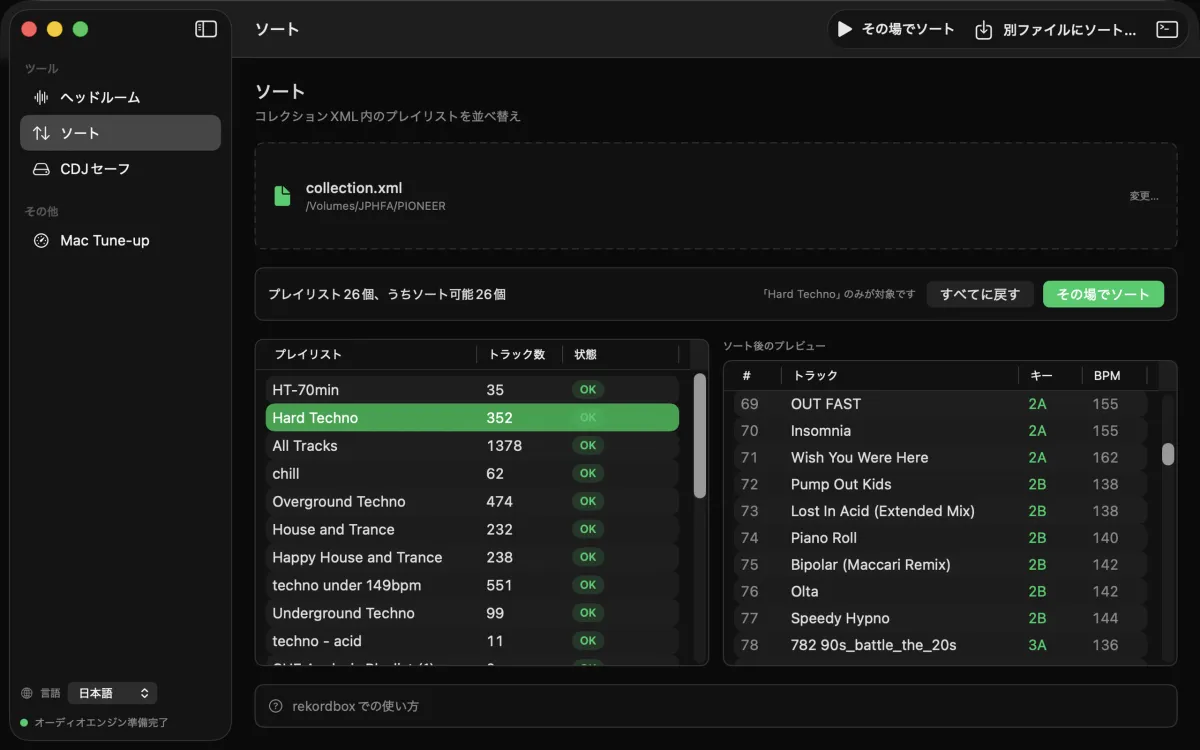Click the green audio engine status dot
This screenshot has width=1200, height=750.
point(24,722)
